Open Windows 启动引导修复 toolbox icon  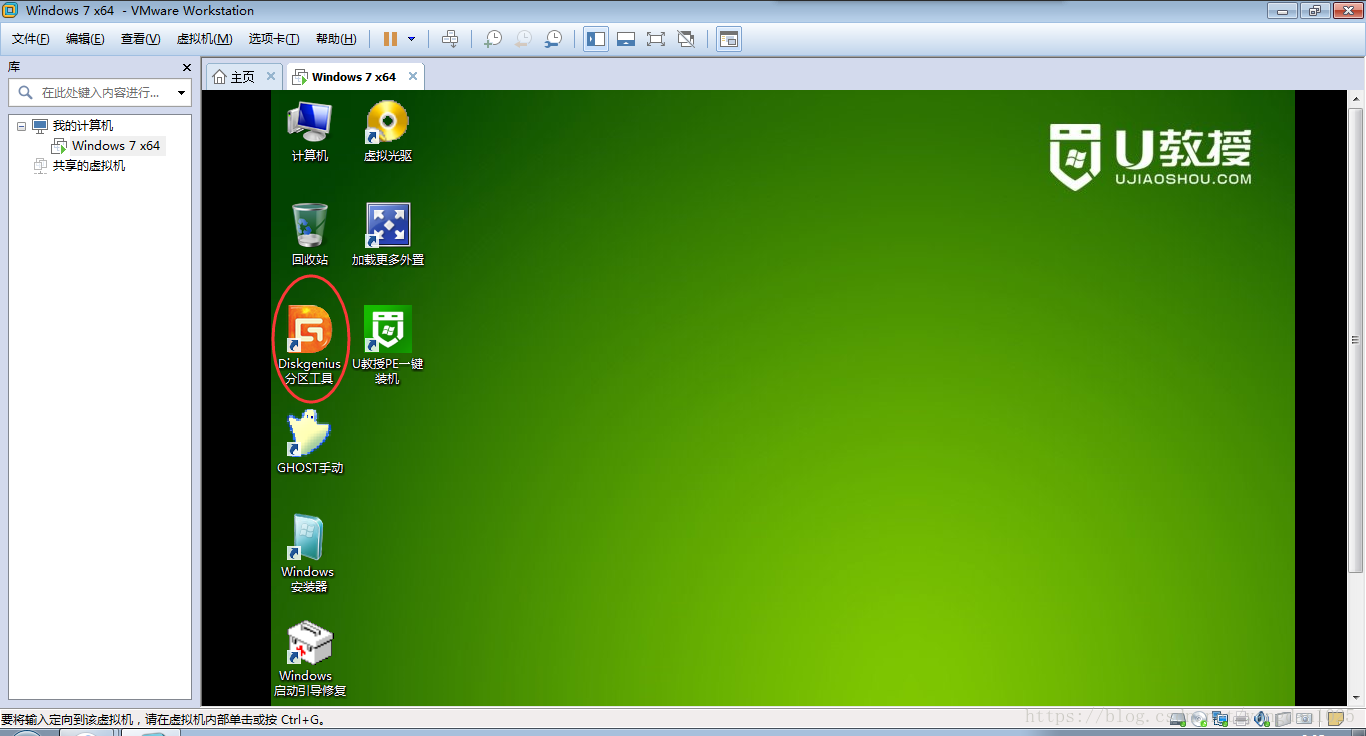tap(309, 657)
